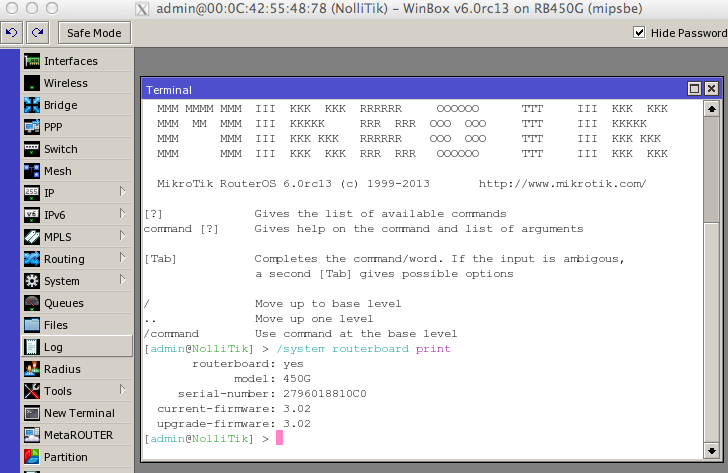Click serial-number value 2796018810C0
The width and height of the screenshot is (728, 473).
(x=325, y=394)
